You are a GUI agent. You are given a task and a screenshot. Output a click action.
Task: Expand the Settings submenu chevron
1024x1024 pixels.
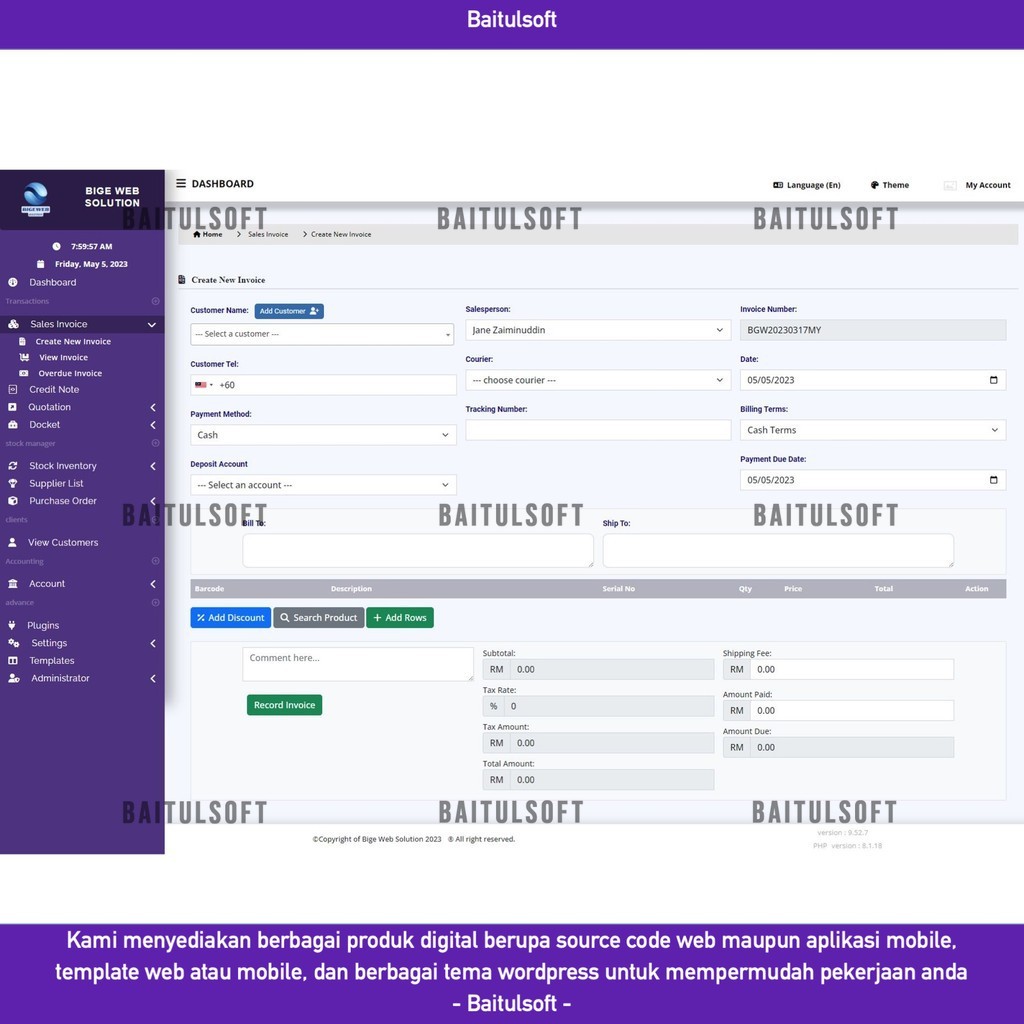[153, 643]
